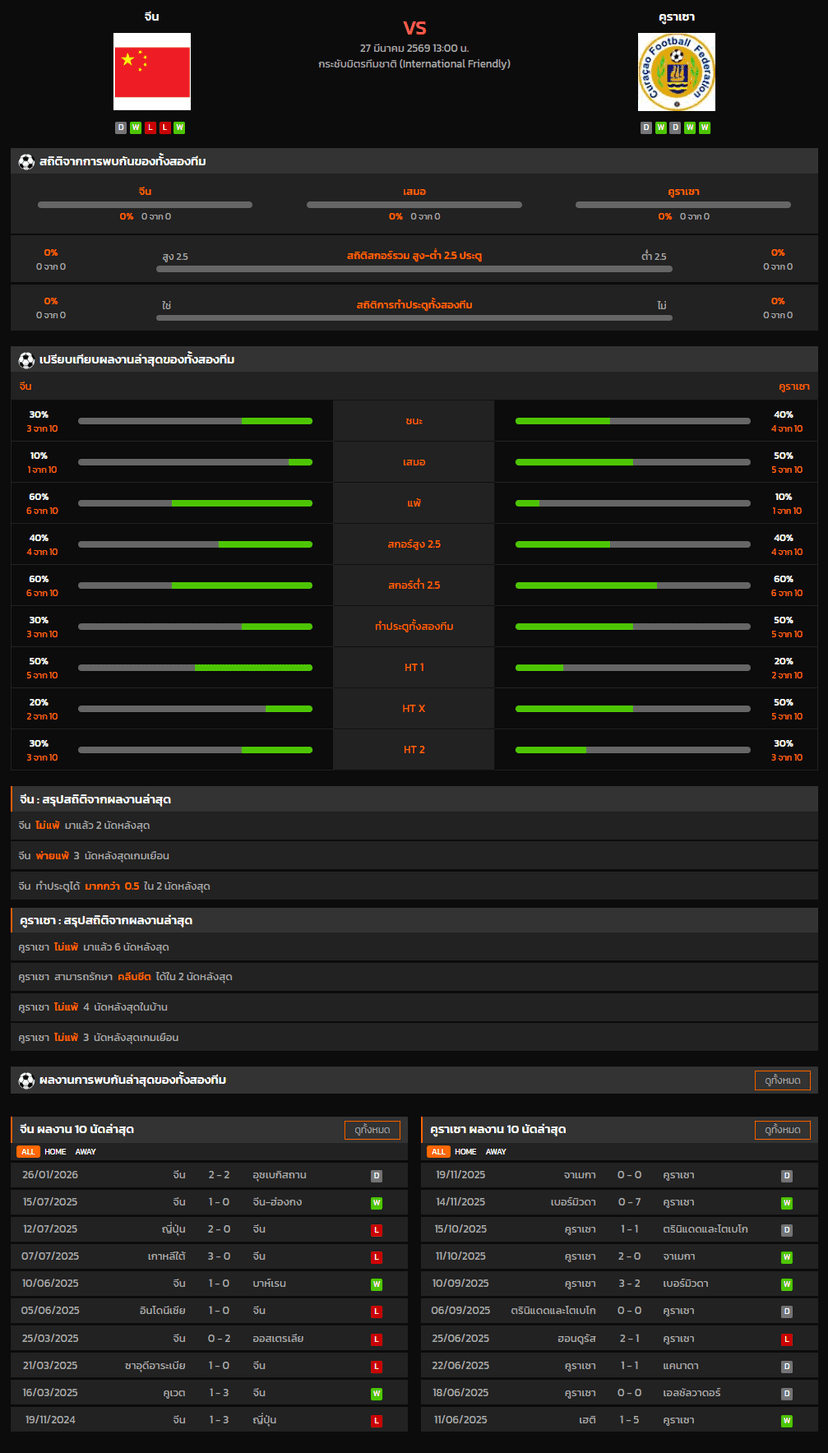
Task: Click soccer ball icon beside เปรียบเทียบผลงานล่าสุดของทั้งสองทีม
Action: coord(26,359)
